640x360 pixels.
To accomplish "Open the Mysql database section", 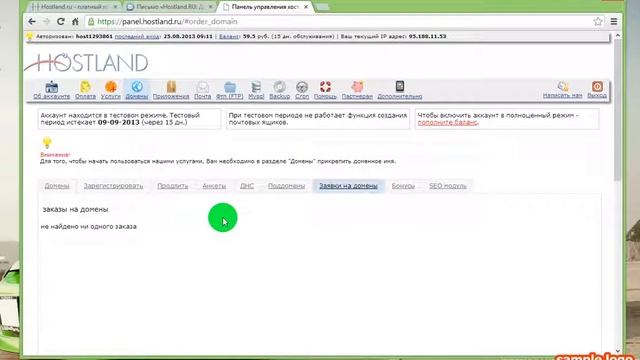I will [x=256, y=90].
